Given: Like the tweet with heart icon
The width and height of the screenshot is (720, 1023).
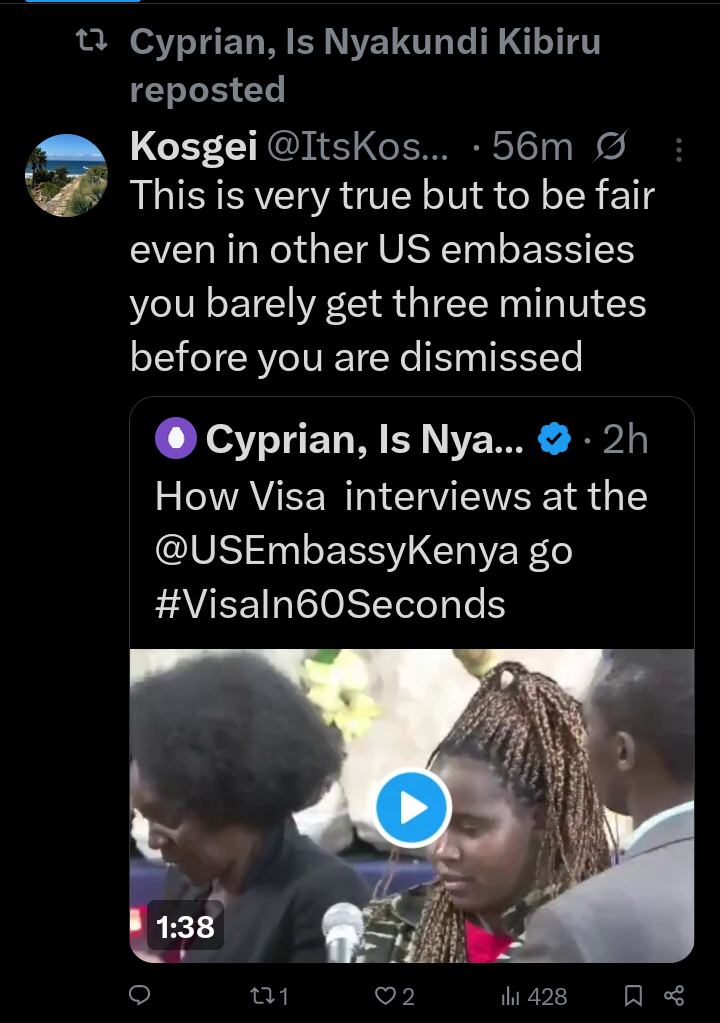Looking at the screenshot, I should (385, 995).
